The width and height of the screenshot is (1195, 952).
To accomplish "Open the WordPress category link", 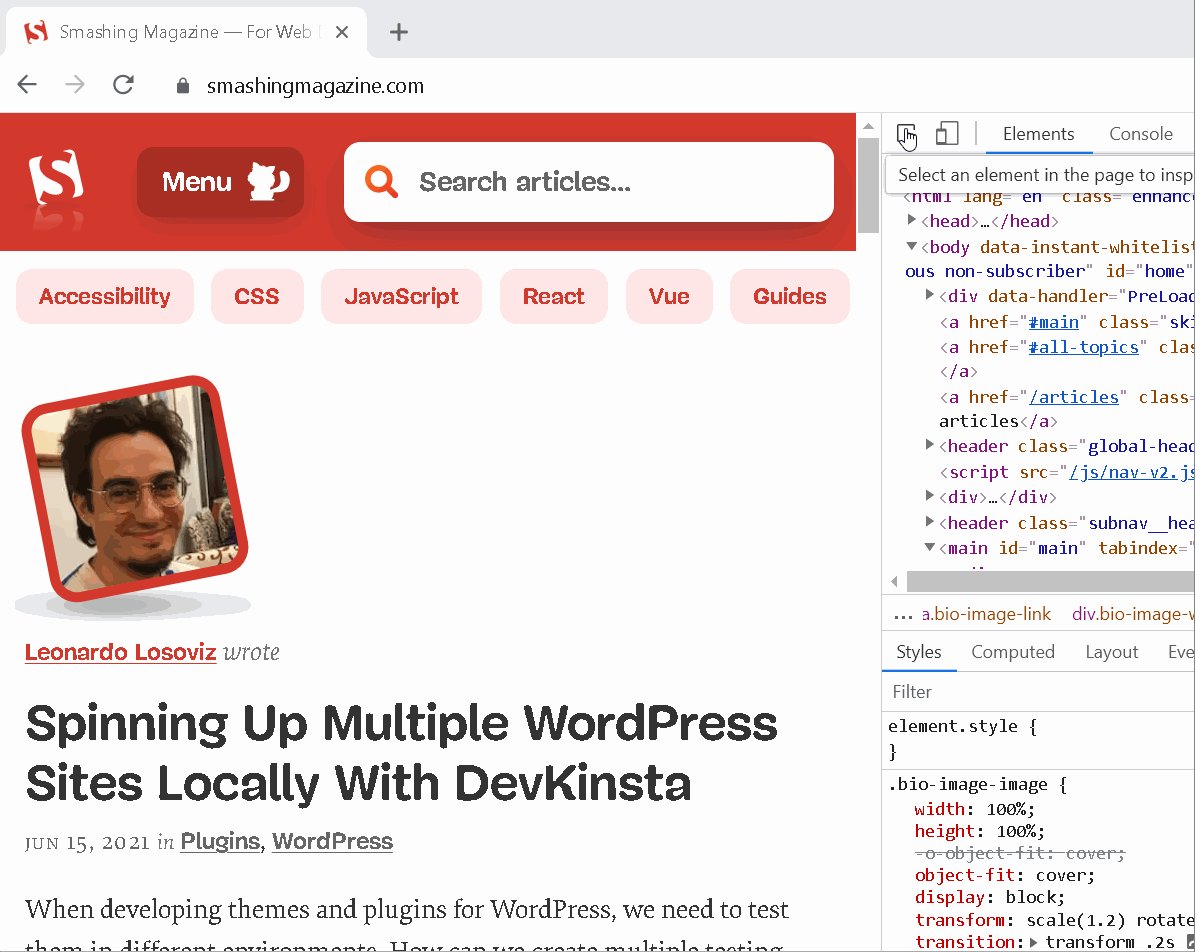I will [x=332, y=841].
